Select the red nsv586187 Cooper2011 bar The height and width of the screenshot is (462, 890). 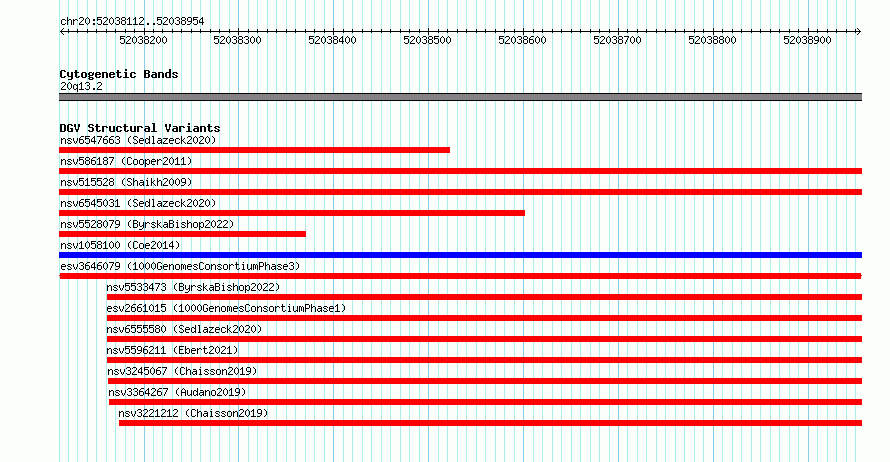tap(460, 171)
